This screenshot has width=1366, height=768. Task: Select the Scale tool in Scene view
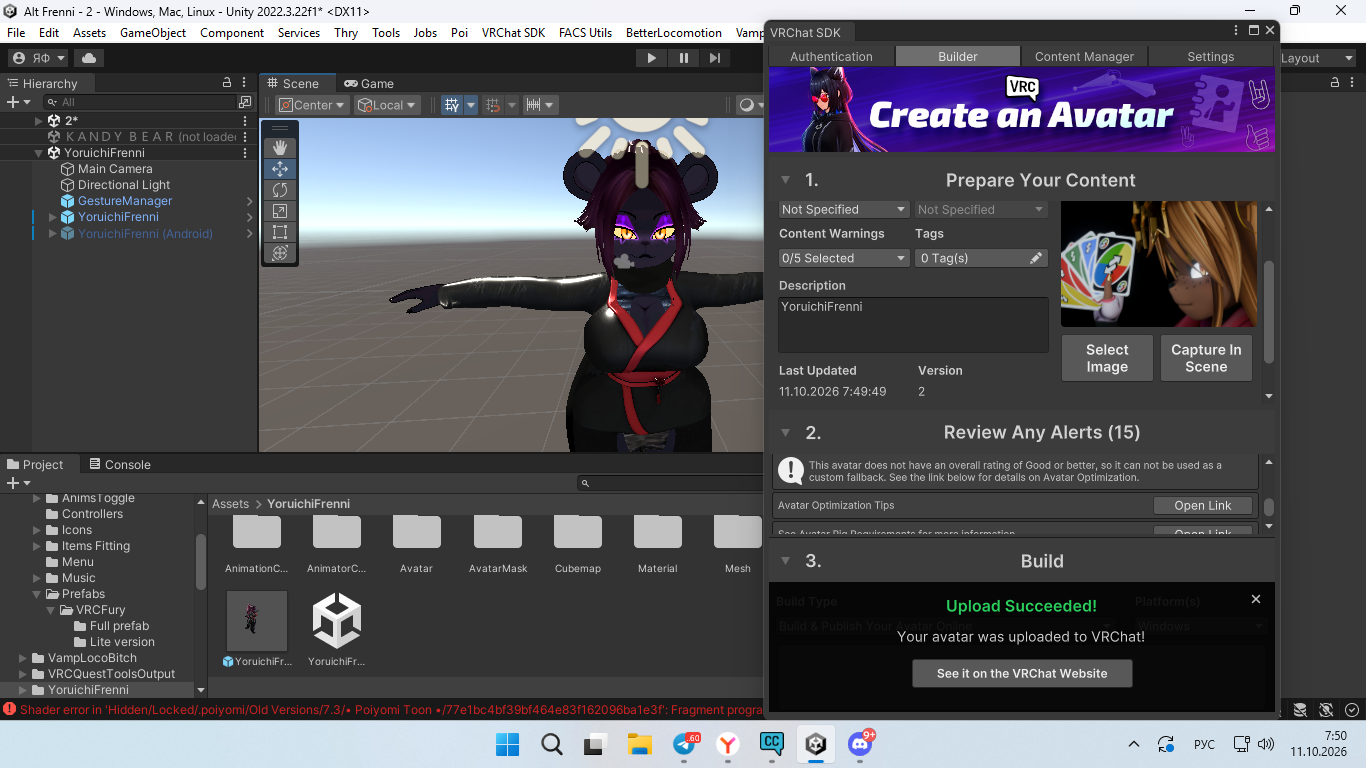tap(280, 211)
